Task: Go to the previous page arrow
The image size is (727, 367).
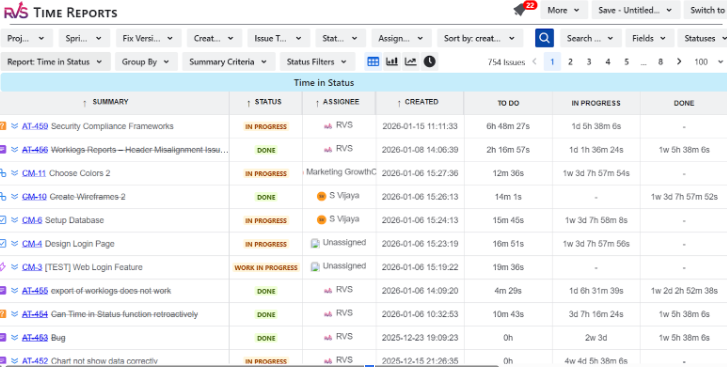Action: [534, 62]
